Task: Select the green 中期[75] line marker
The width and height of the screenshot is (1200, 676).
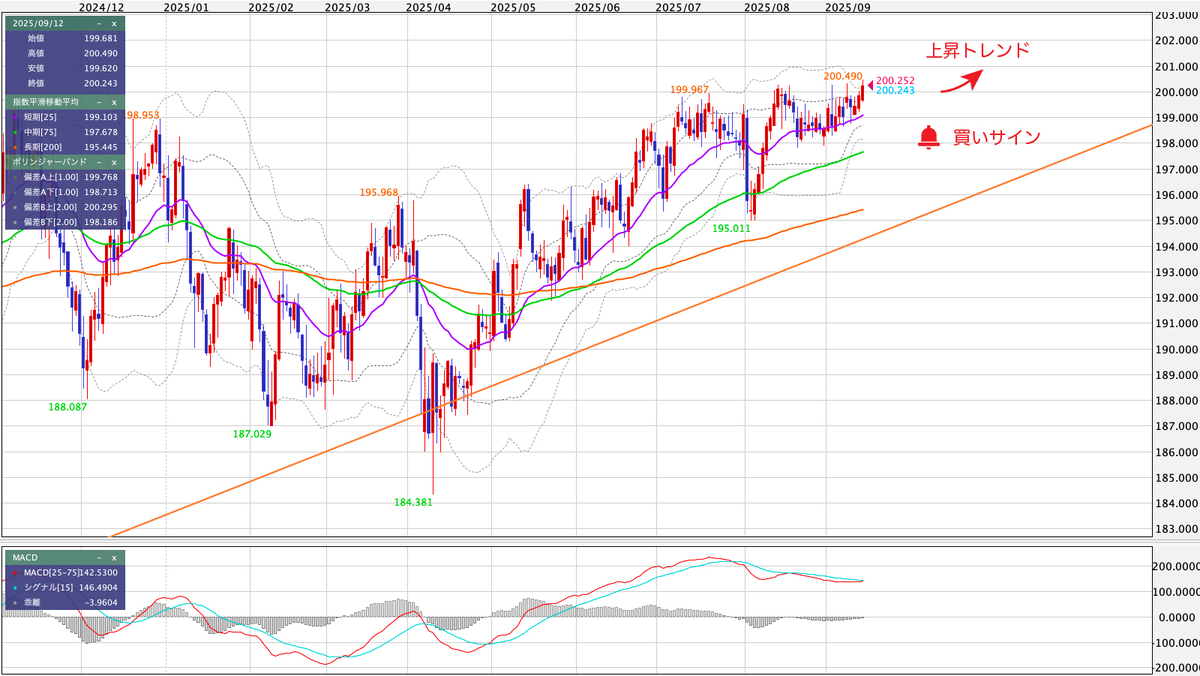Action: [15, 132]
